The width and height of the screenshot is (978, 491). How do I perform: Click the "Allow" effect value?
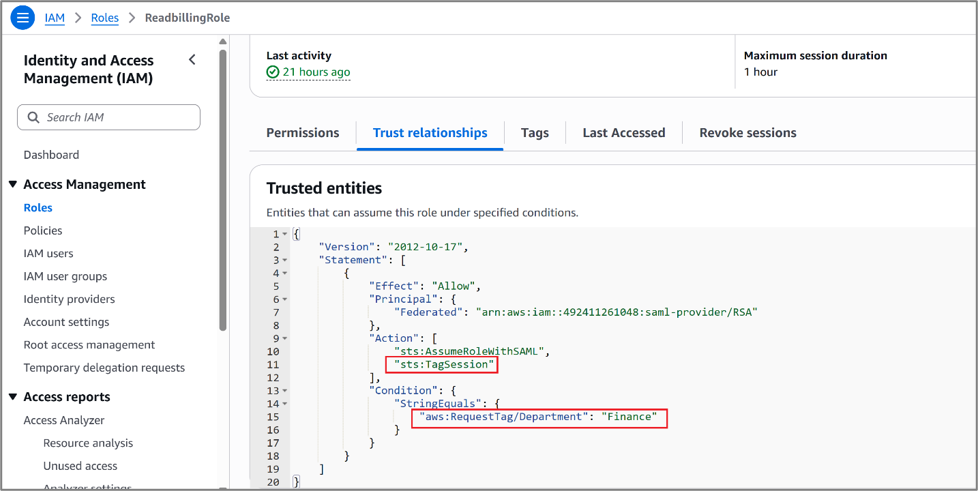(454, 286)
